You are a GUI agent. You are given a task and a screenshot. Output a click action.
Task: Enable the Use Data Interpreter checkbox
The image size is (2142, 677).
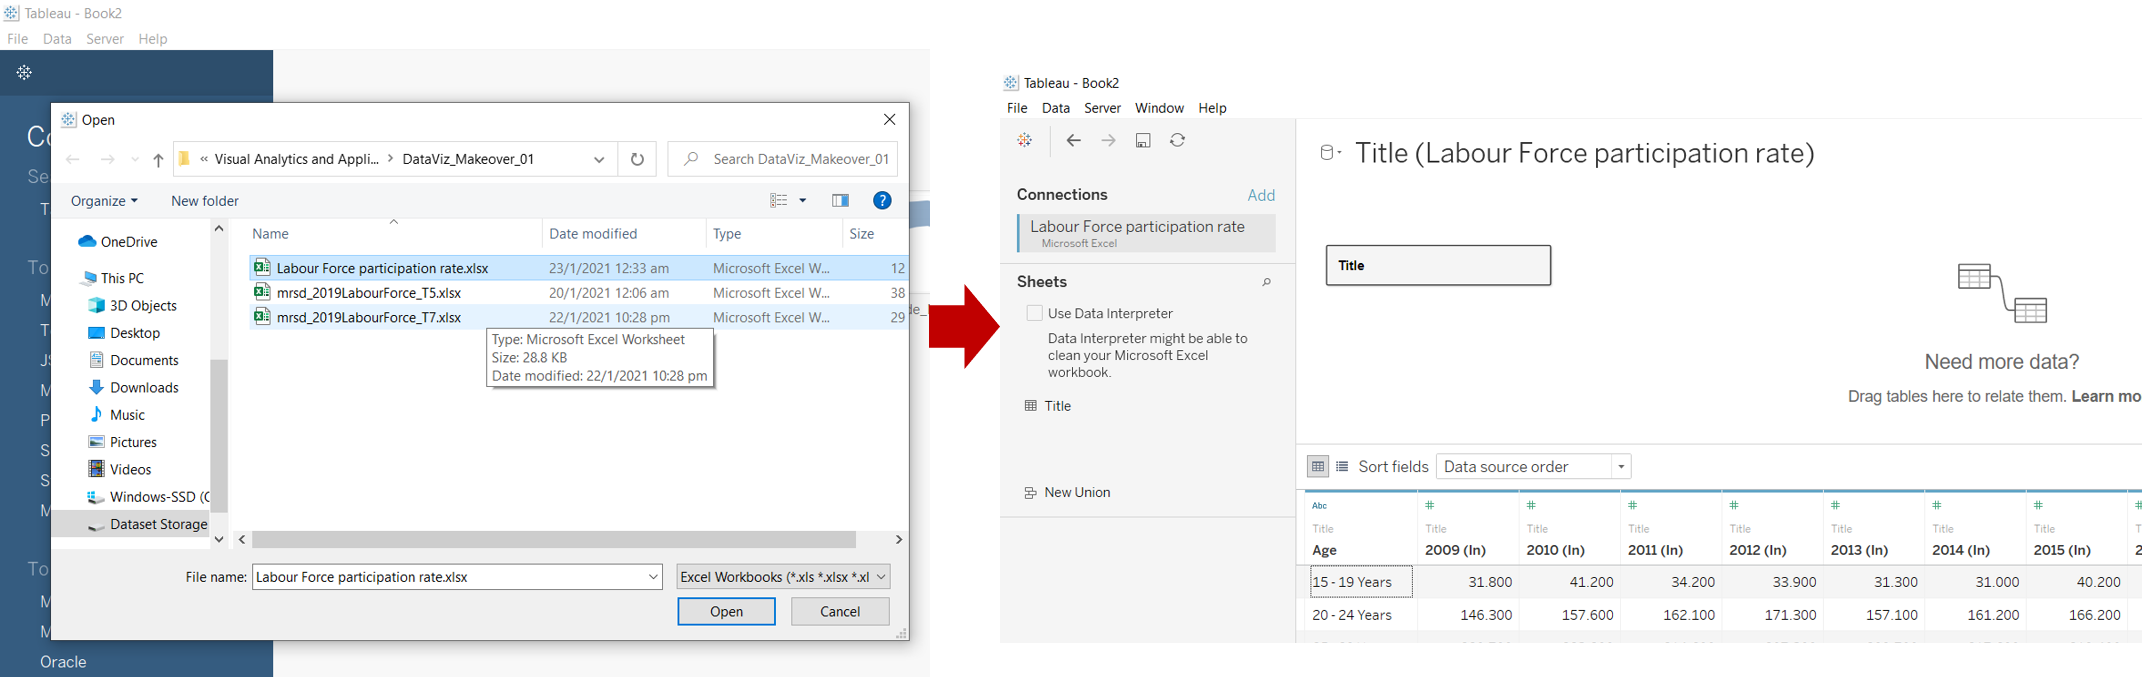(1035, 314)
